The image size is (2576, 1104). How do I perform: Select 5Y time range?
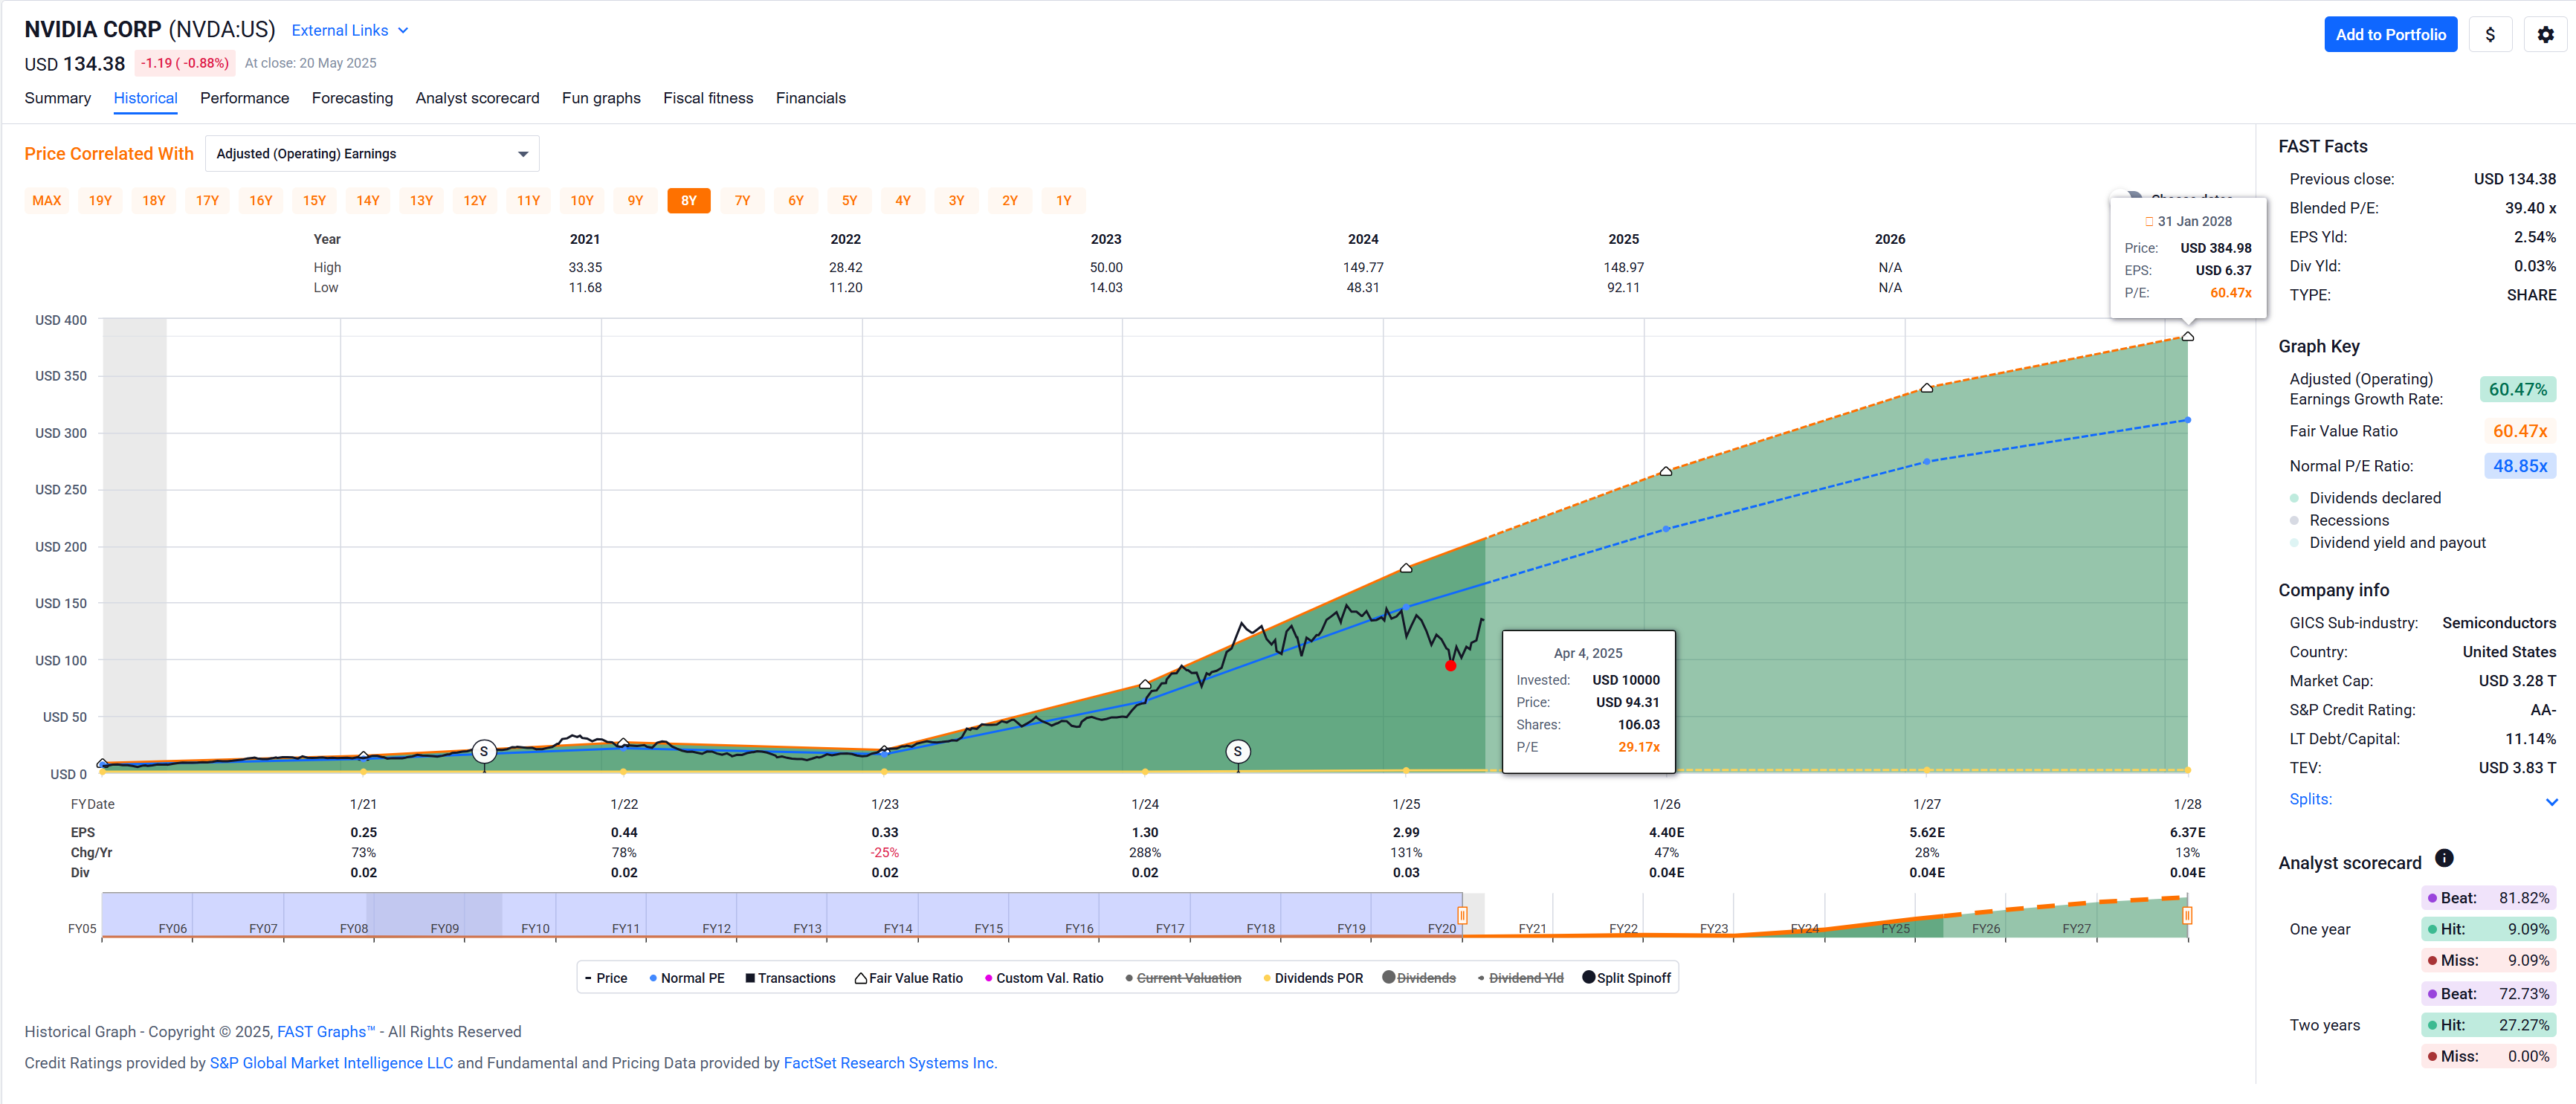click(849, 200)
